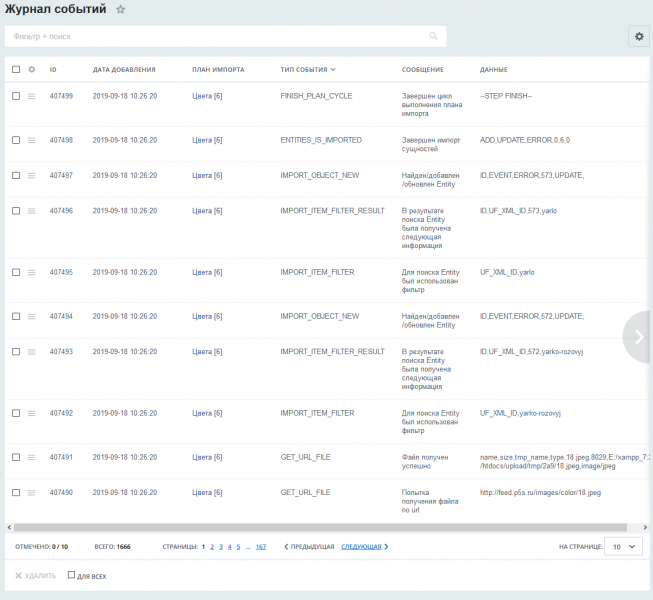Check the select-all checkbox in table header

(16, 70)
